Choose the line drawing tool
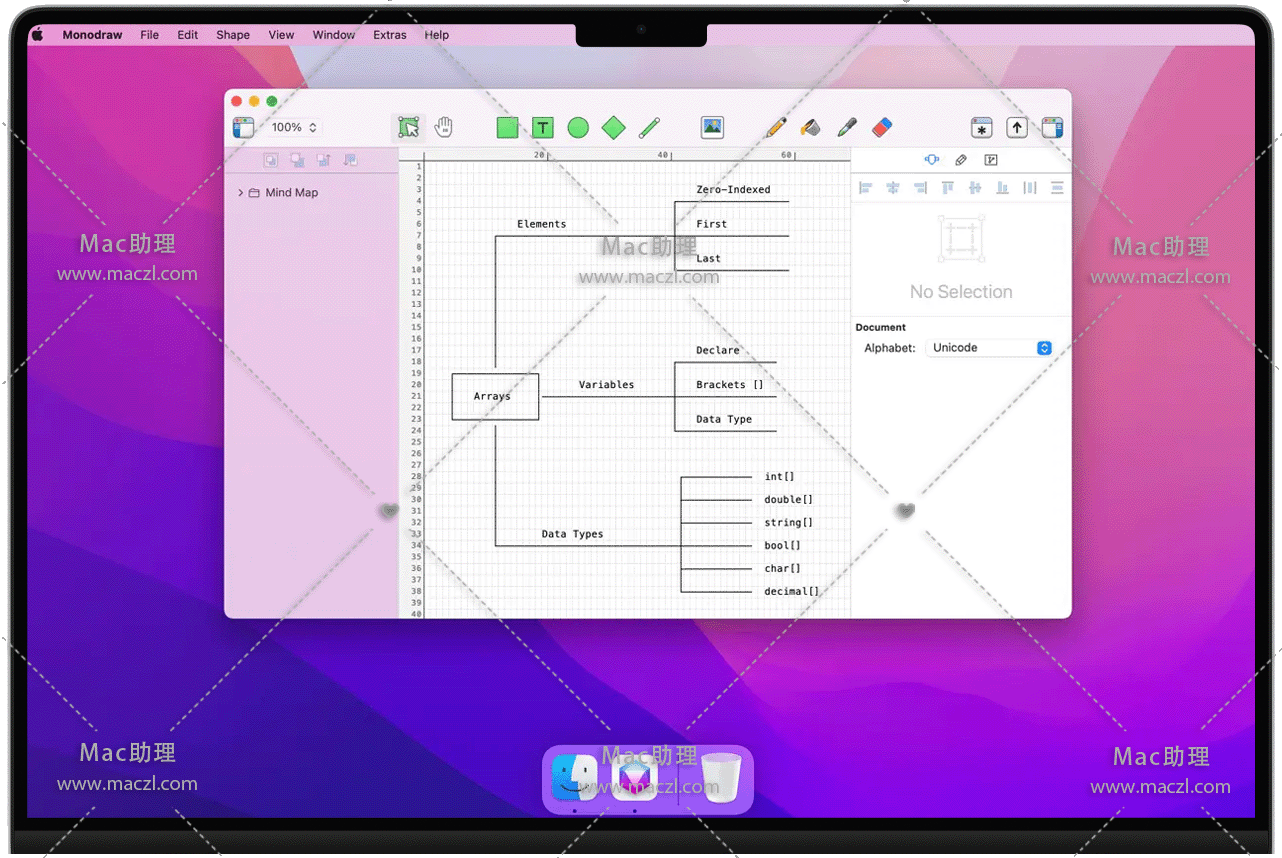This screenshot has height=858, width=1282. pyautogui.click(x=649, y=127)
